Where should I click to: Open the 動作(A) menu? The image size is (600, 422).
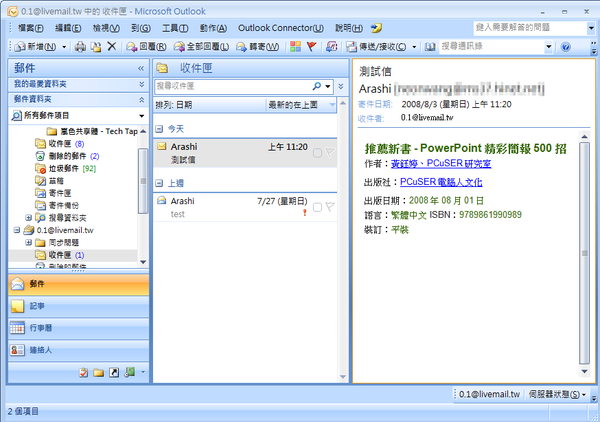pyautogui.click(x=213, y=28)
